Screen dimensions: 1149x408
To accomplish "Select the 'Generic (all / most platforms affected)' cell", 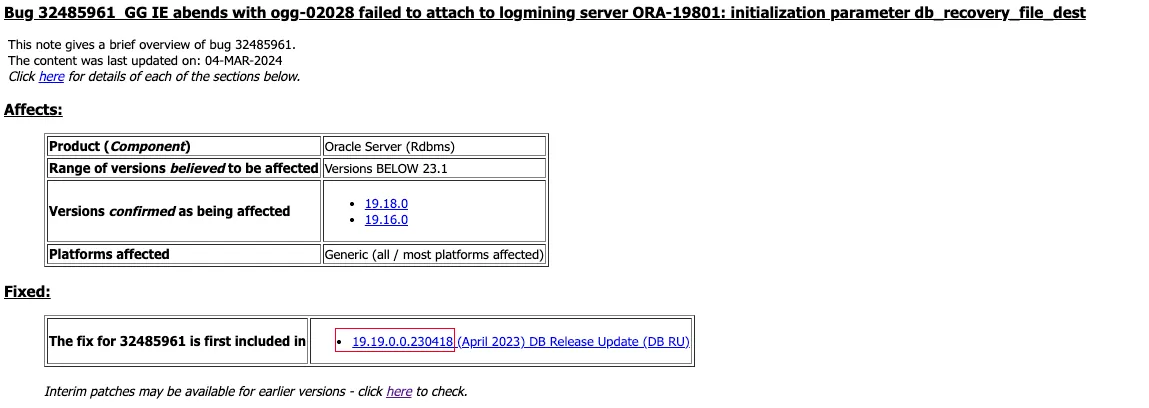I will coord(434,255).
